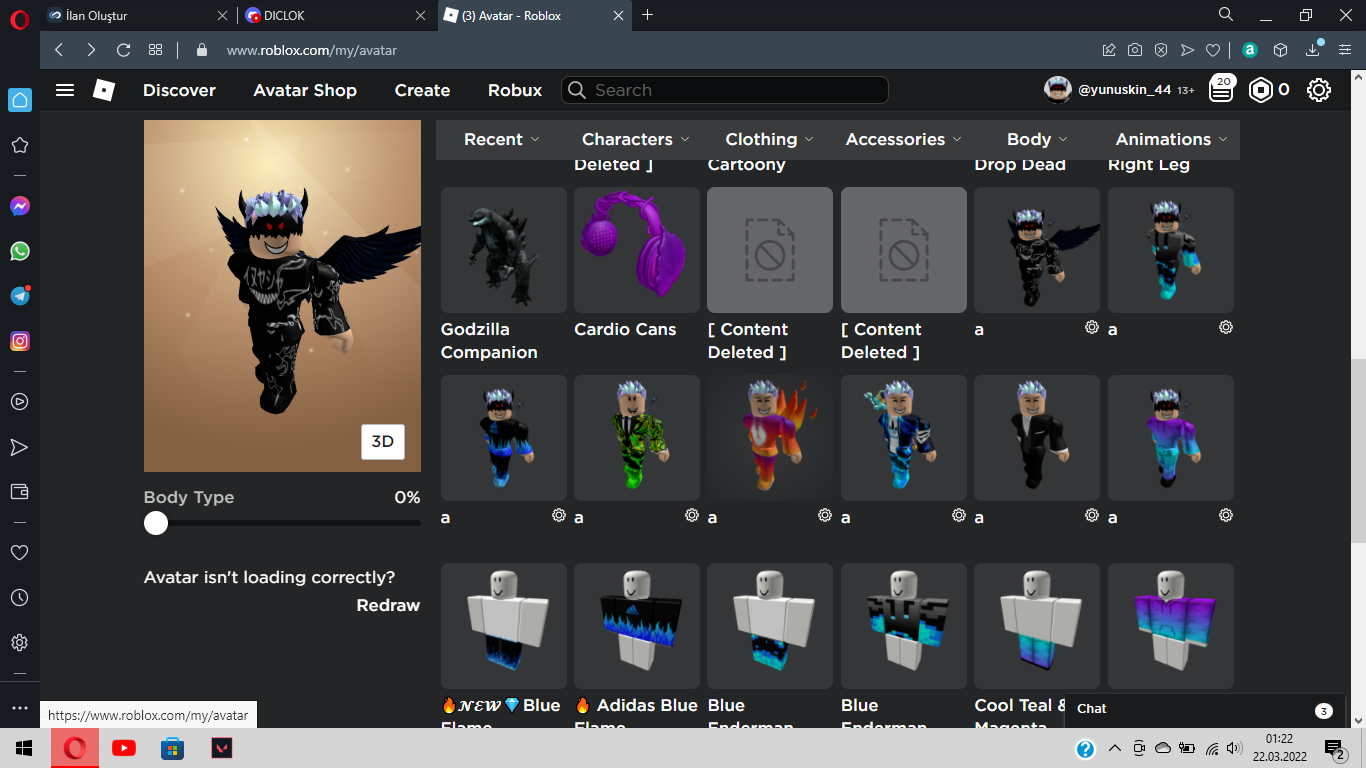Switch to the İlan Oluştur tab
Image resolution: width=1366 pixels, height=768 pixels.
[x=137, y=15]
